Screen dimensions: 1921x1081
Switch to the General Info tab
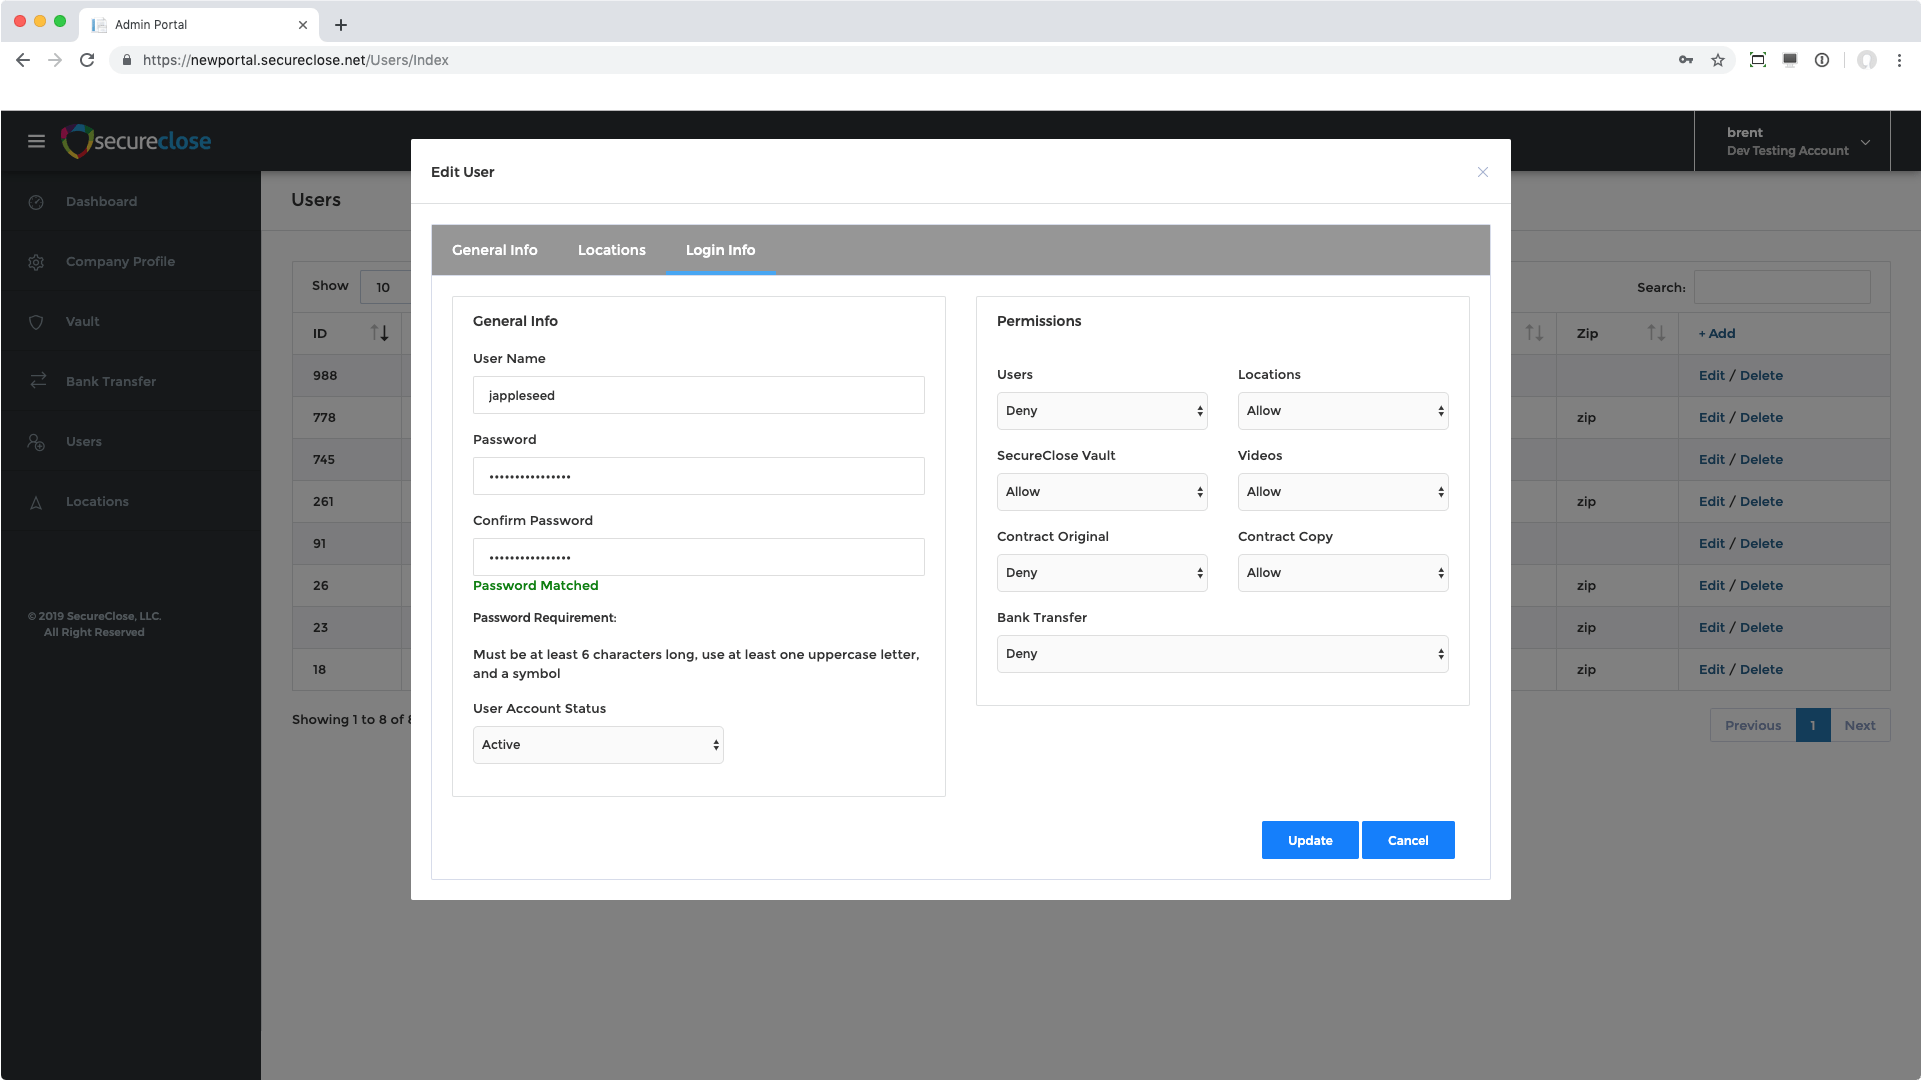(494, 250)
